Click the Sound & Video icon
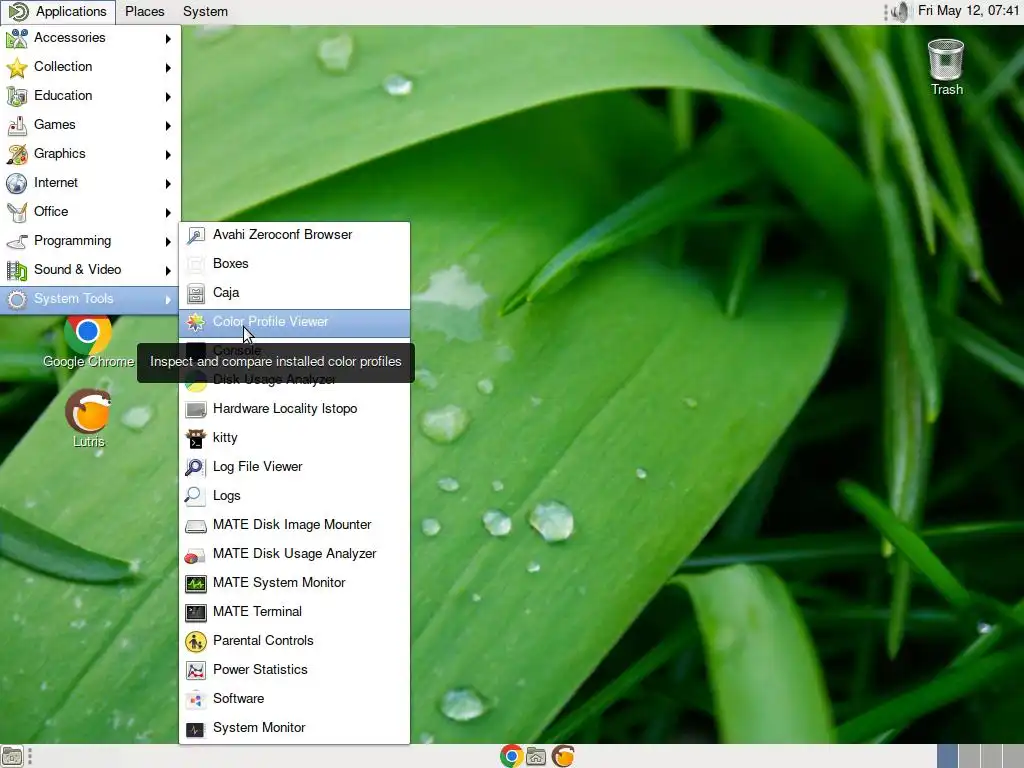Image resolution: width=1024 pixels, height=768 pixels. (x=17, y=270)
